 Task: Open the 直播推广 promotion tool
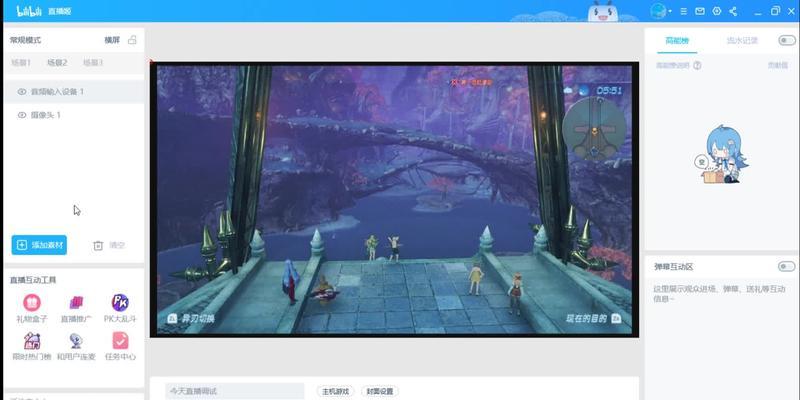click(x=76, y=309)
